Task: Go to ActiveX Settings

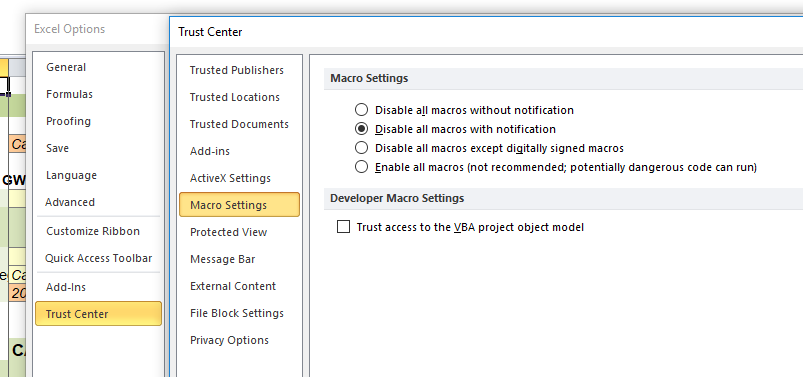Action: [x=230, y=178]
